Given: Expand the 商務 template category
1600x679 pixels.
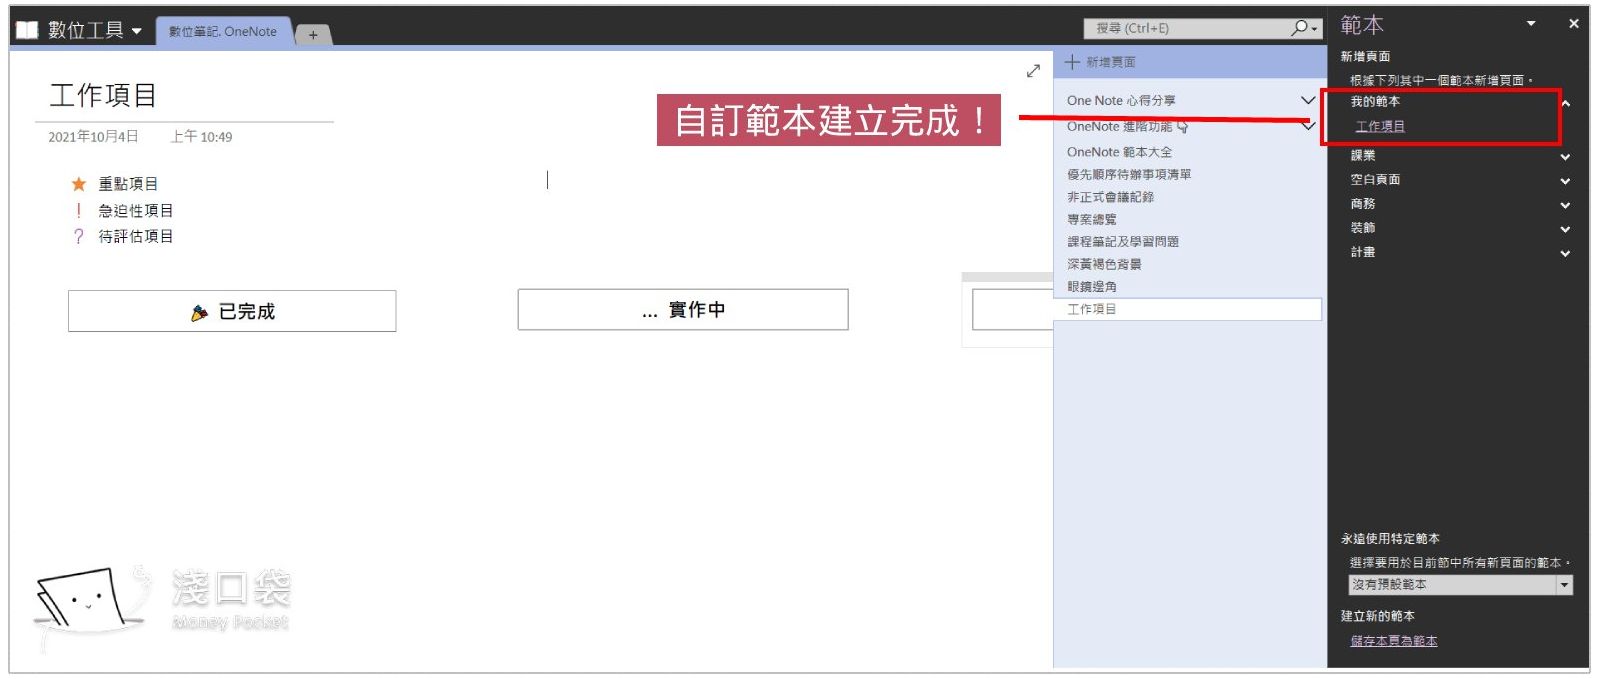Looking at the screenshot, I should (x=1565, y=205).
